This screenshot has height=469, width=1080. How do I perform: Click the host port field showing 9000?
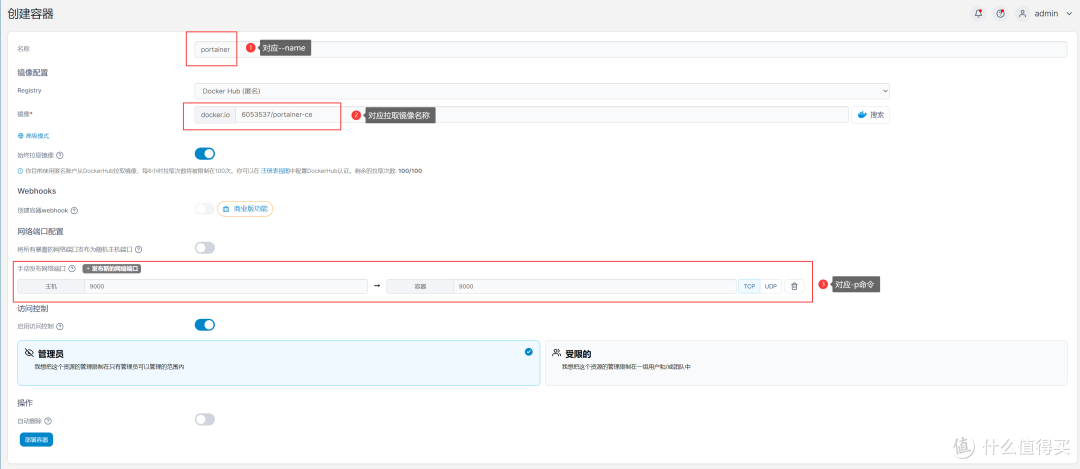pyautogui.click(x=226, y=286)
